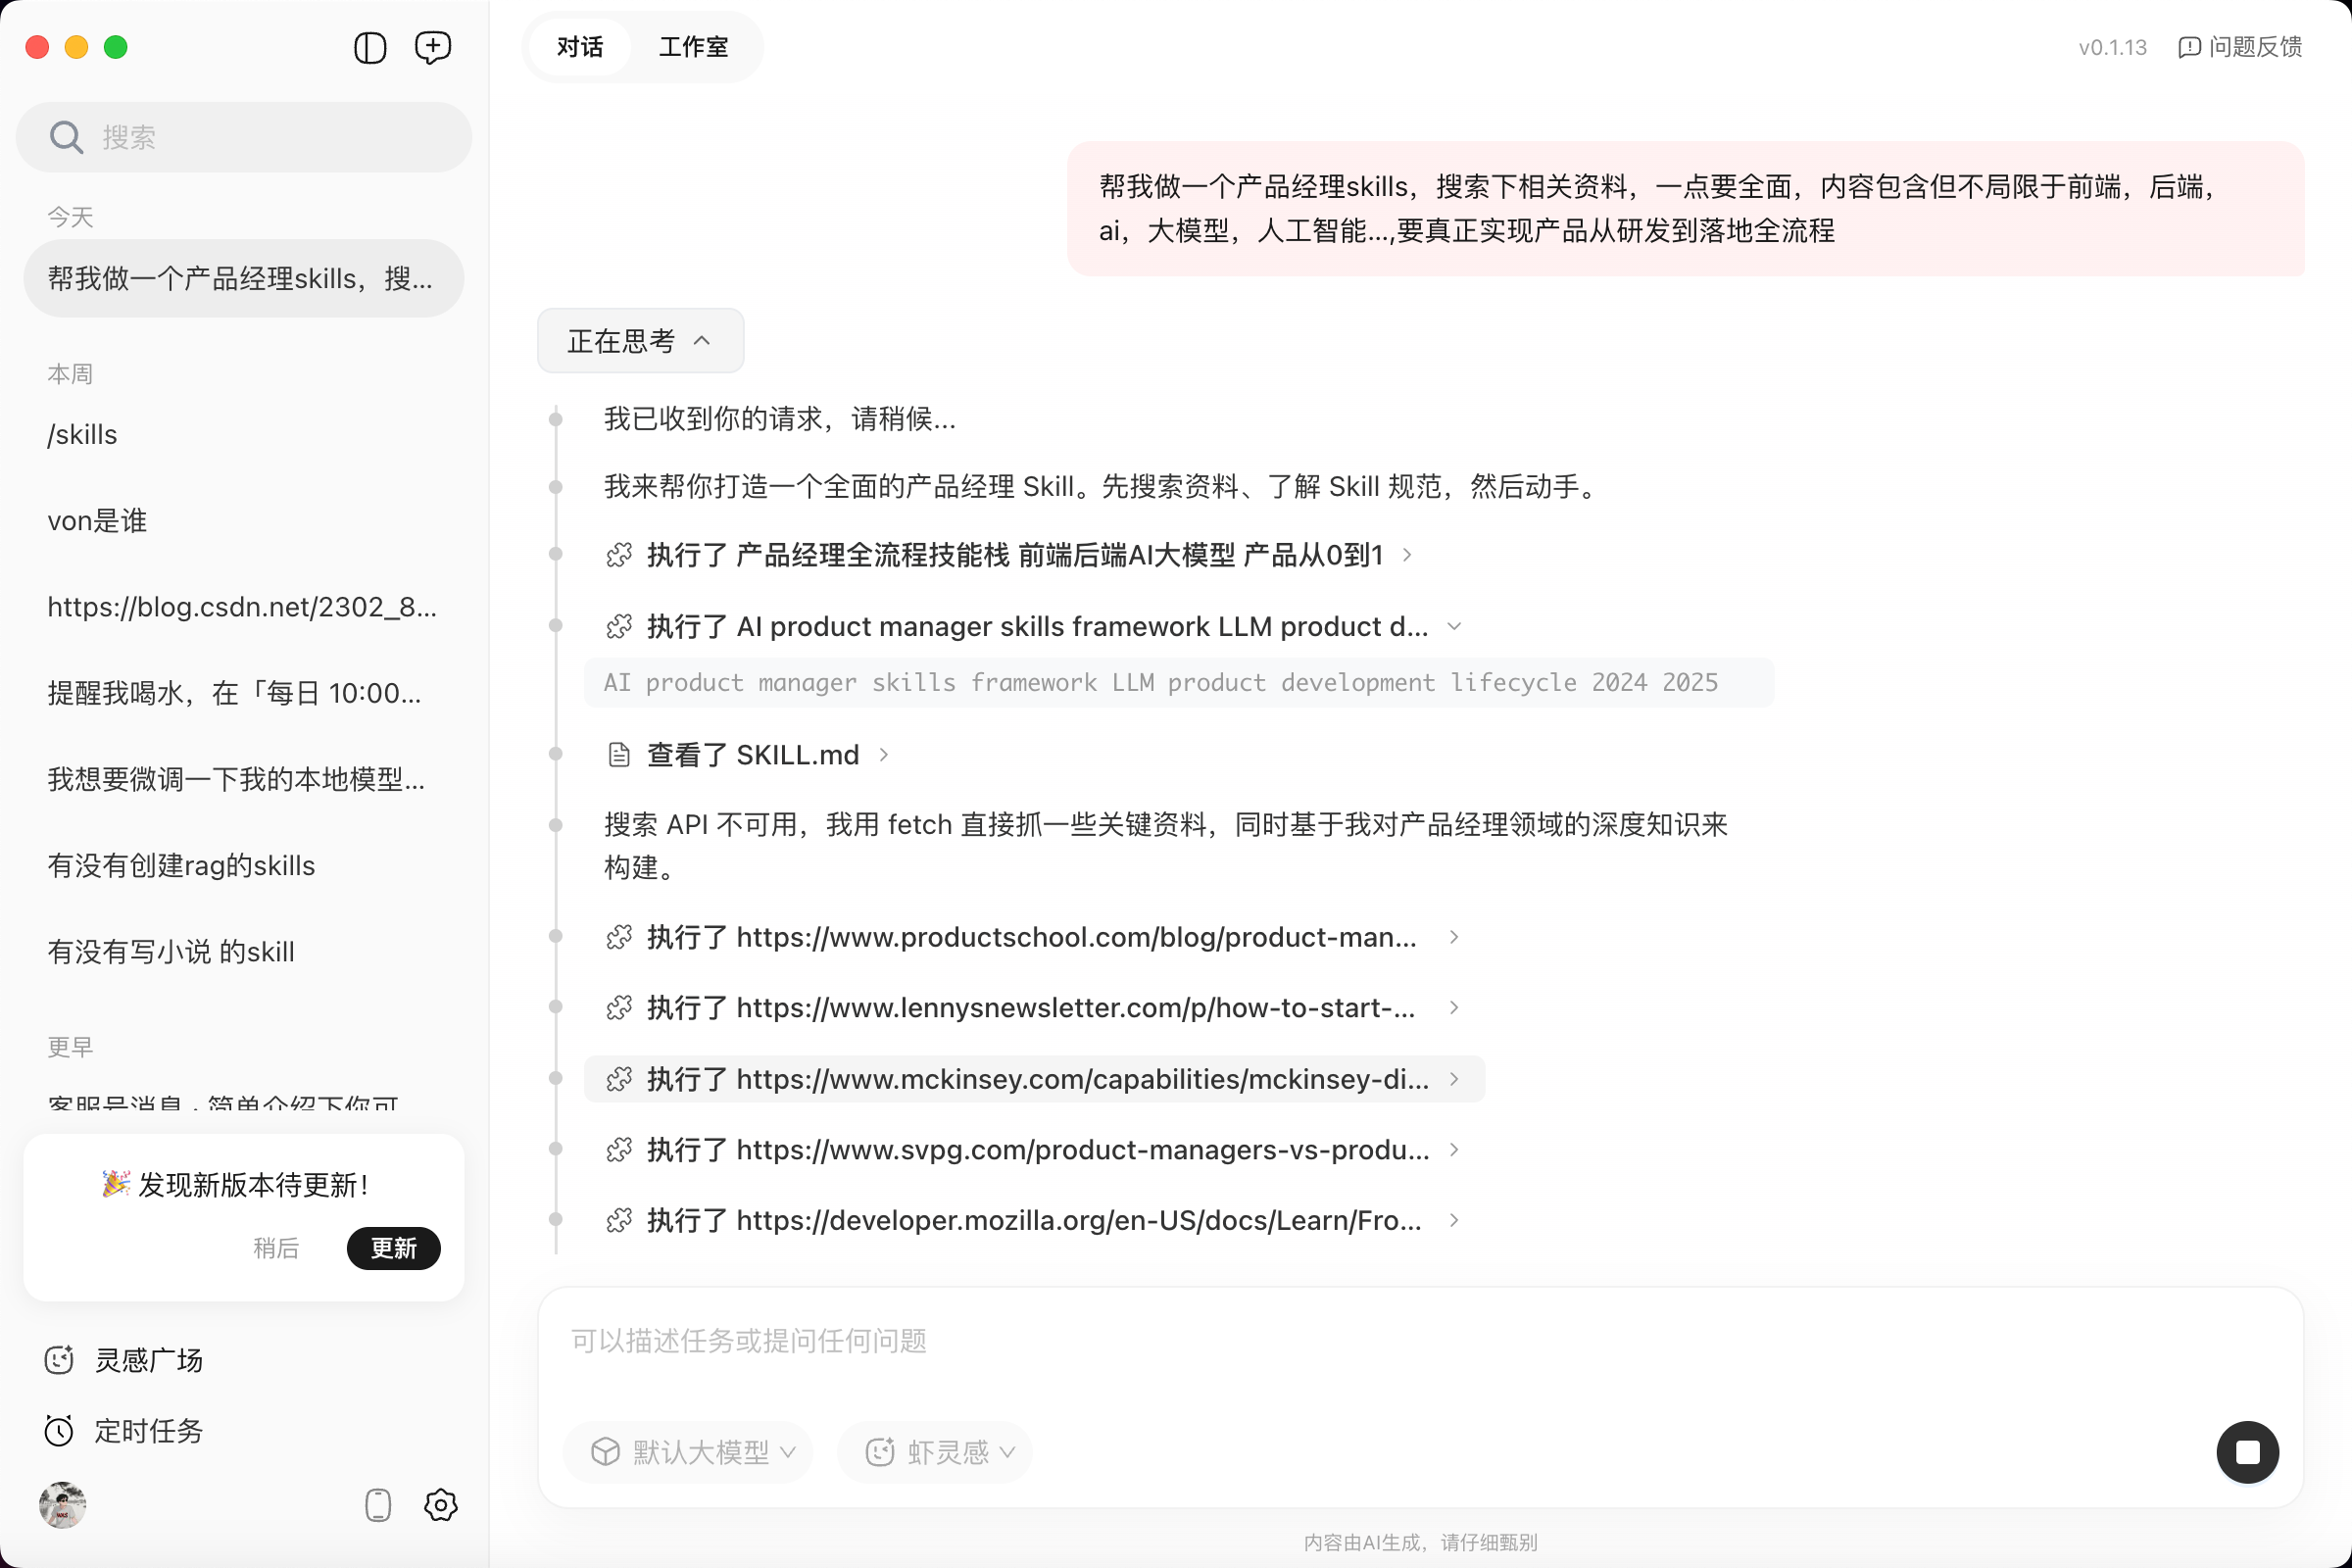Start a new conversation
The image size is (2352, 1568).
pos(433,47)
